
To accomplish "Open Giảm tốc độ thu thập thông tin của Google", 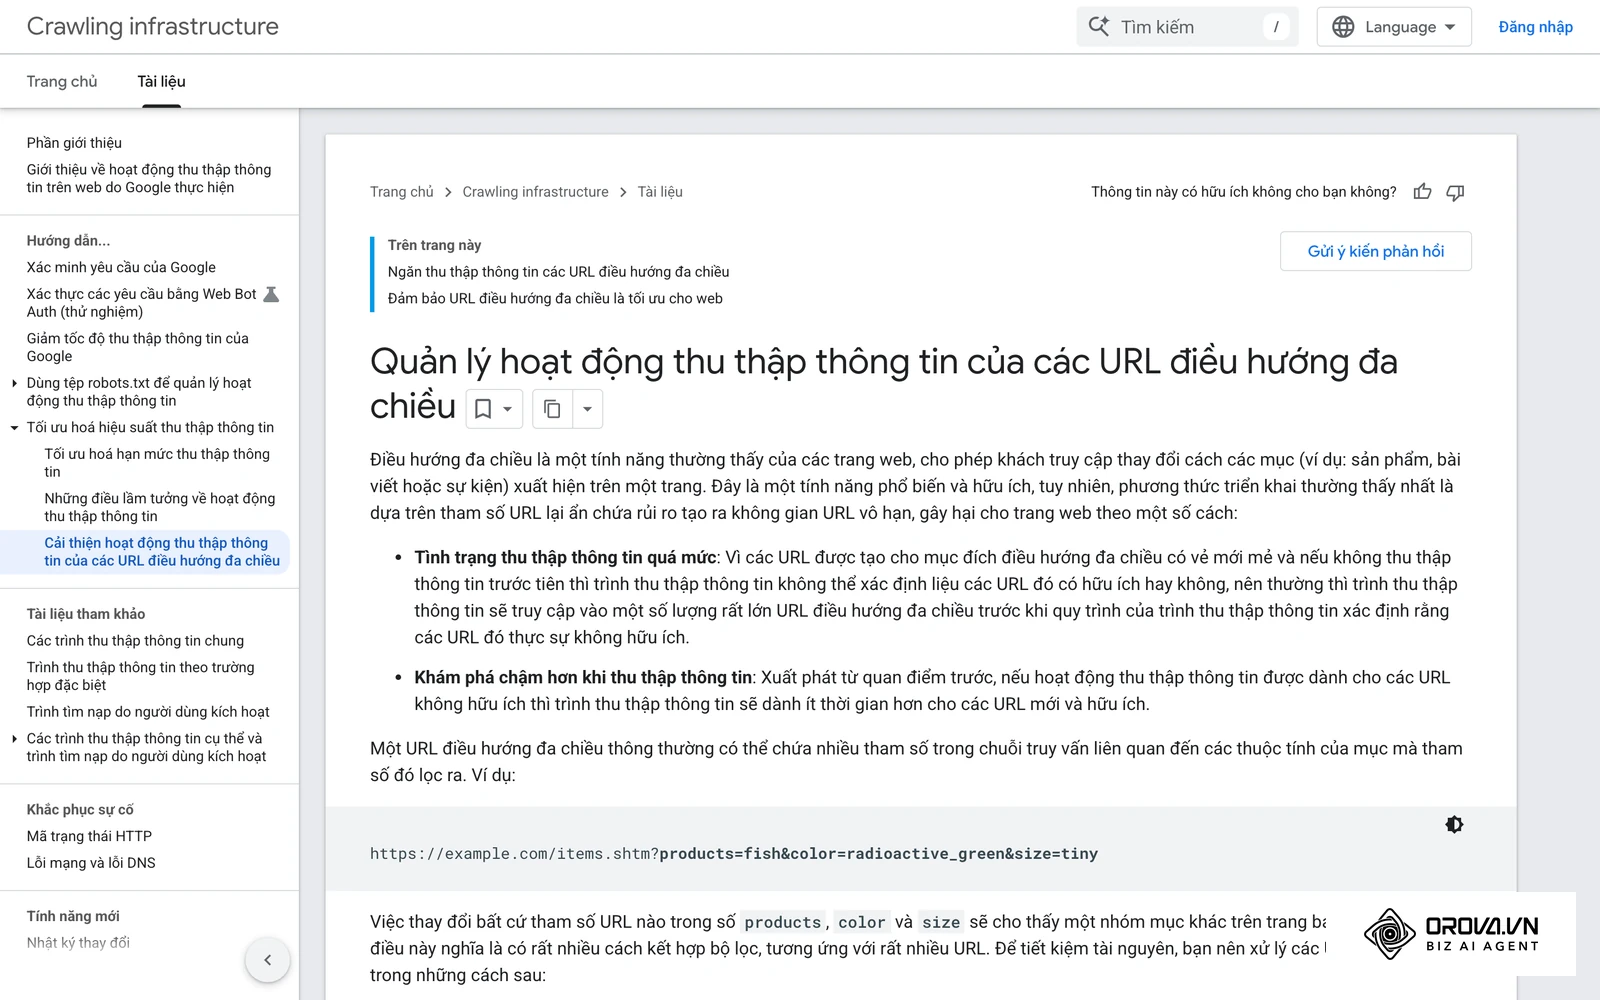I will [x=138, y=347].
